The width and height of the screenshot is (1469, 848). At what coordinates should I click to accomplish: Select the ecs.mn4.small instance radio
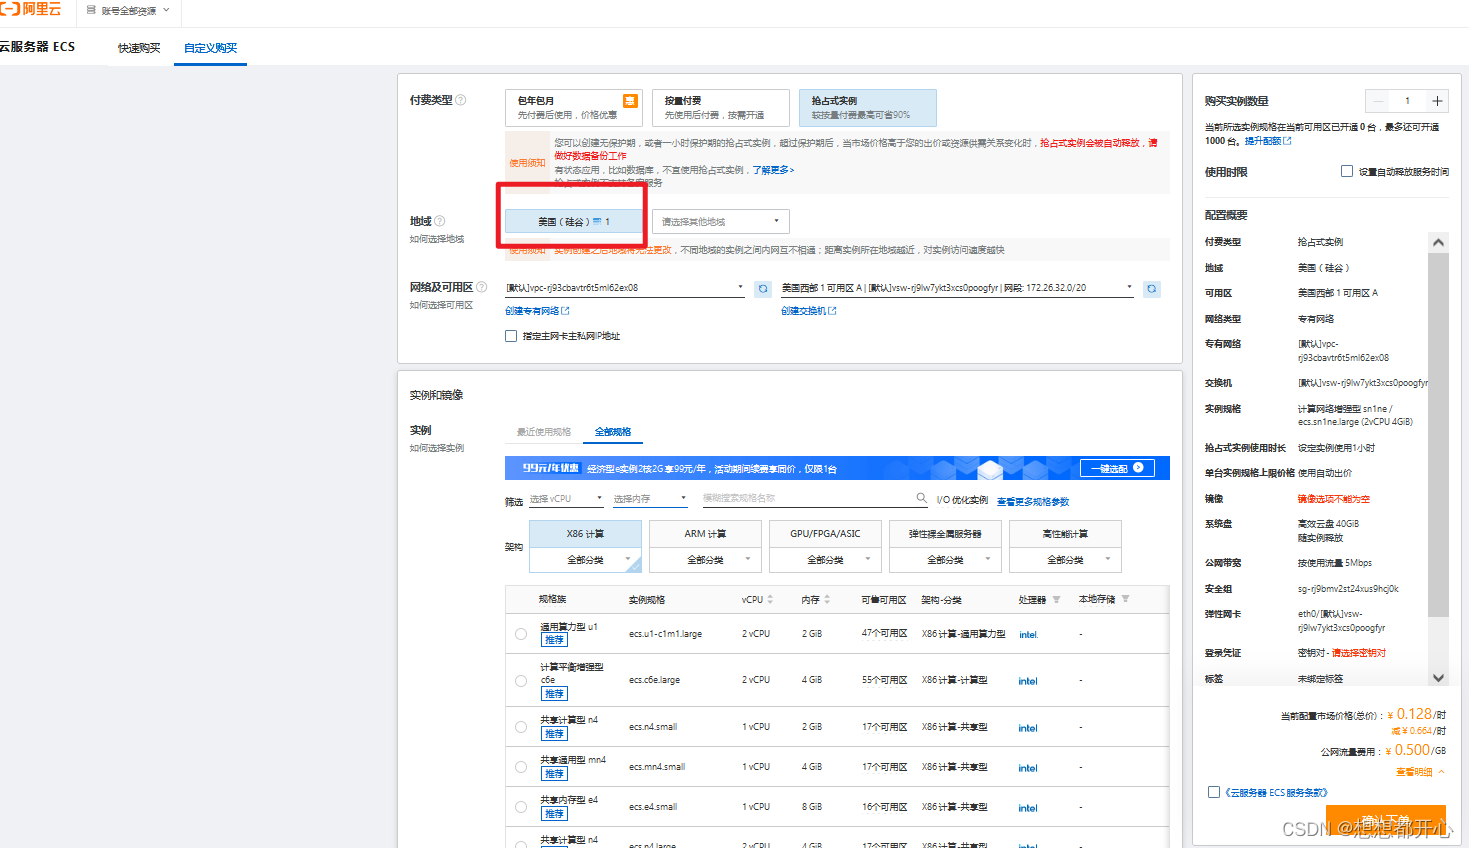coord(521,767)
